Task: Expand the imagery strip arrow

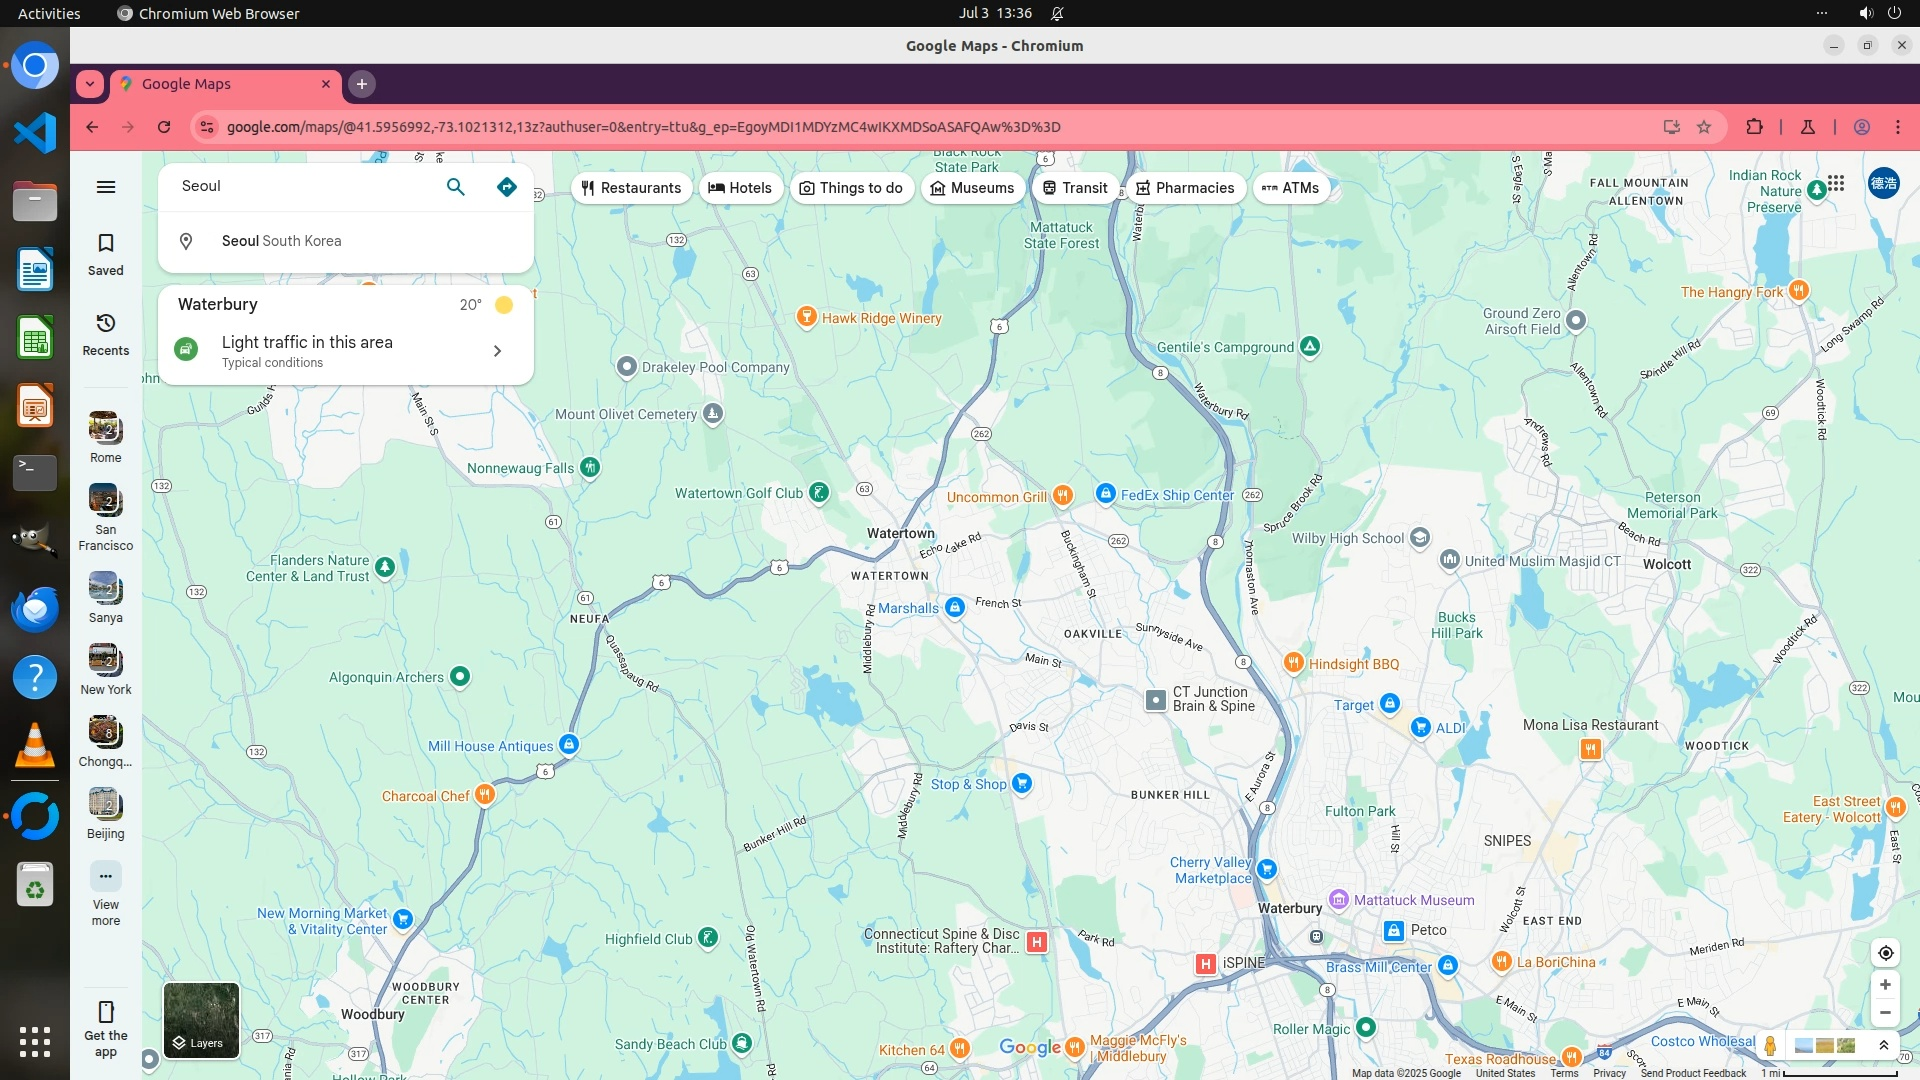Action: click(x=1884, y=1045)
